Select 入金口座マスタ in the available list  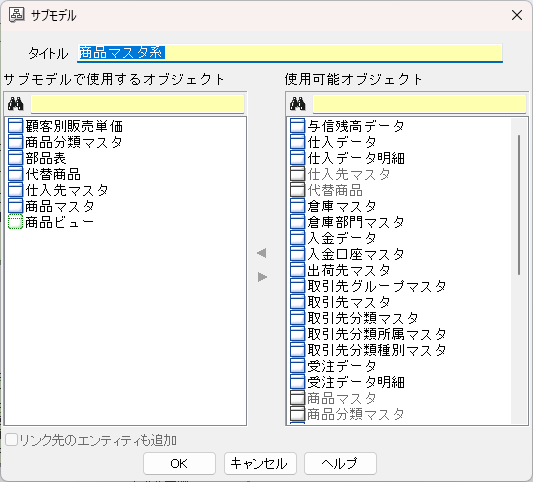(356, 254)
